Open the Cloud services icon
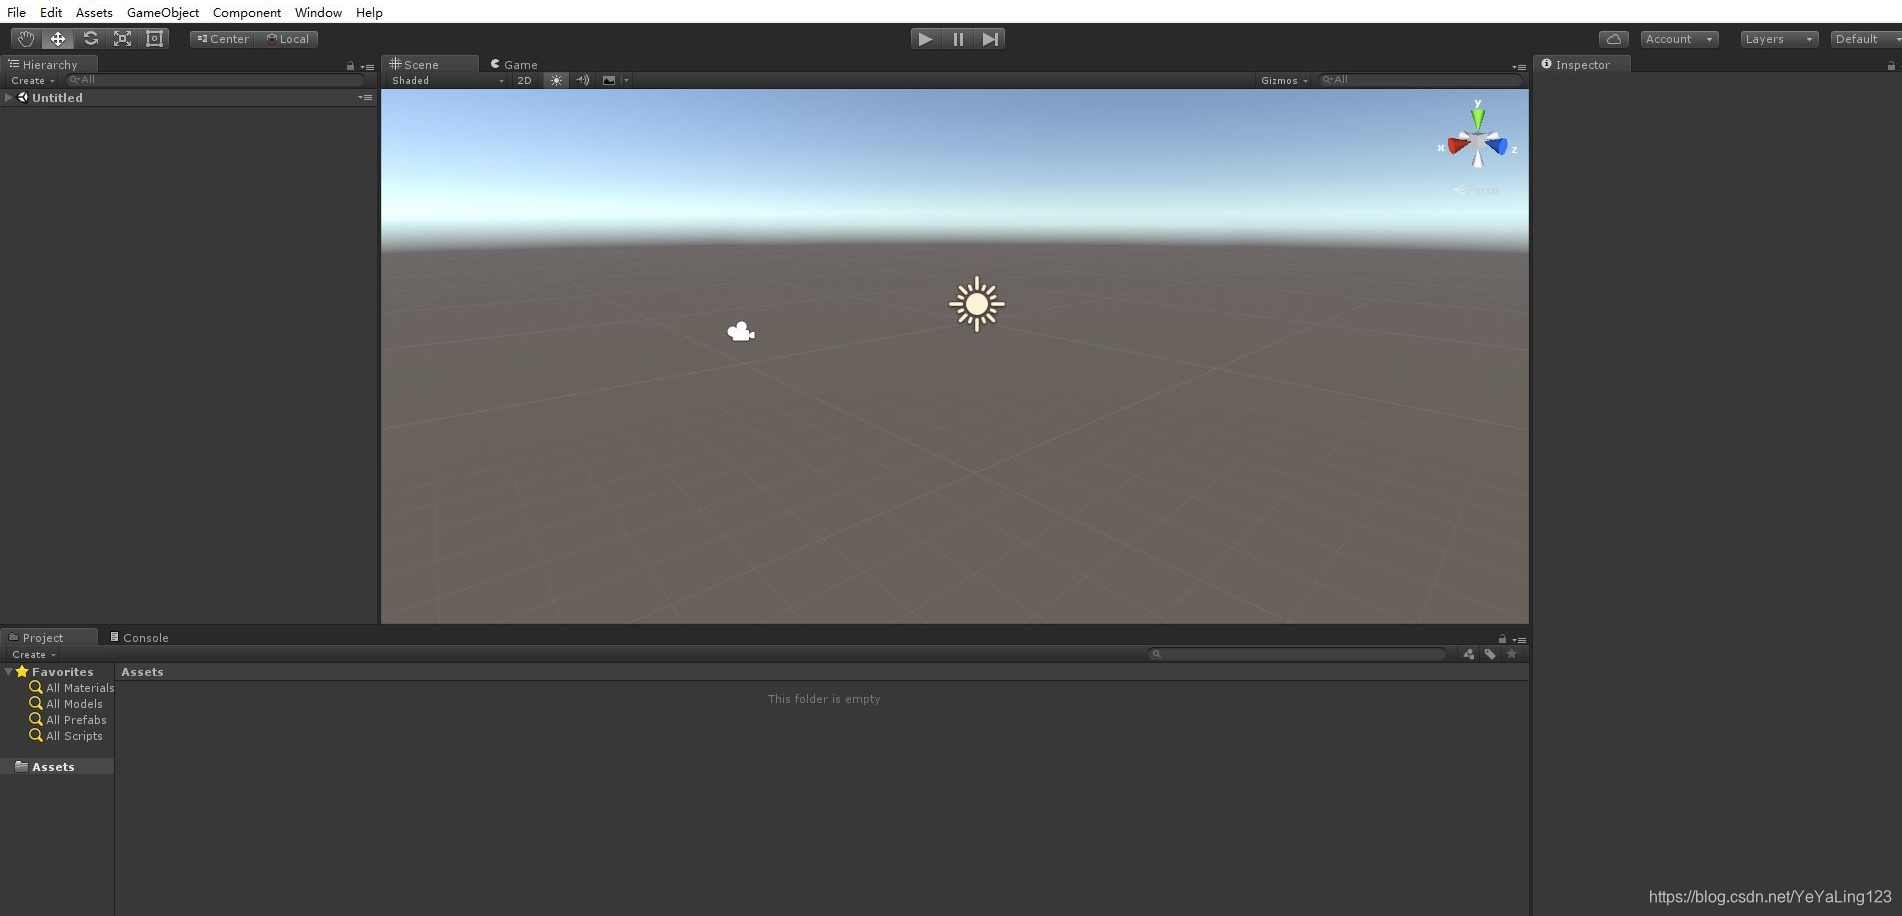The width and height of the screenshot is (1902, 916). pyautogui.click(x=1614, y=39)
